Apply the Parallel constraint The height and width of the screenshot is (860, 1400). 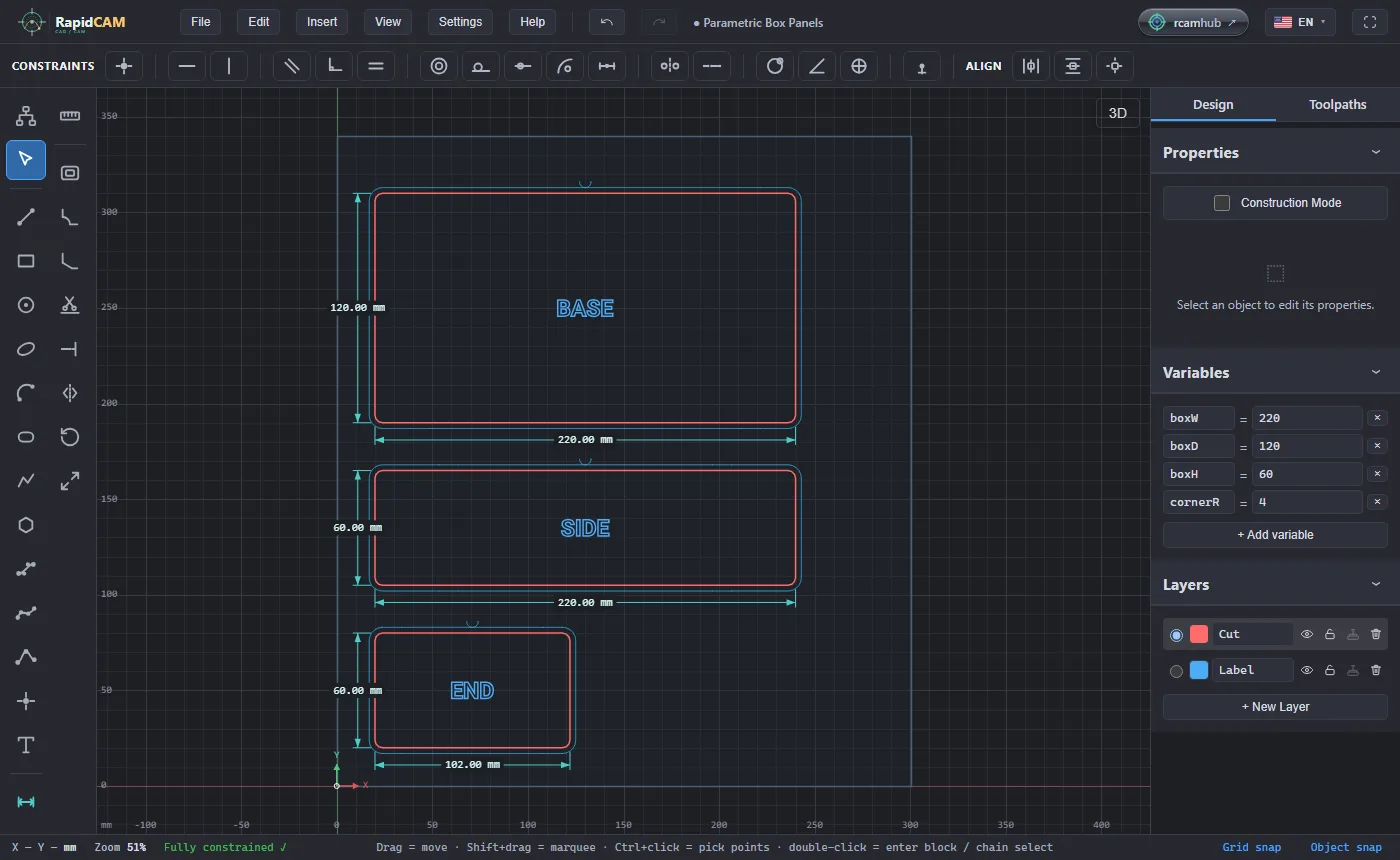pyautogui.click(x=292, y=66)
